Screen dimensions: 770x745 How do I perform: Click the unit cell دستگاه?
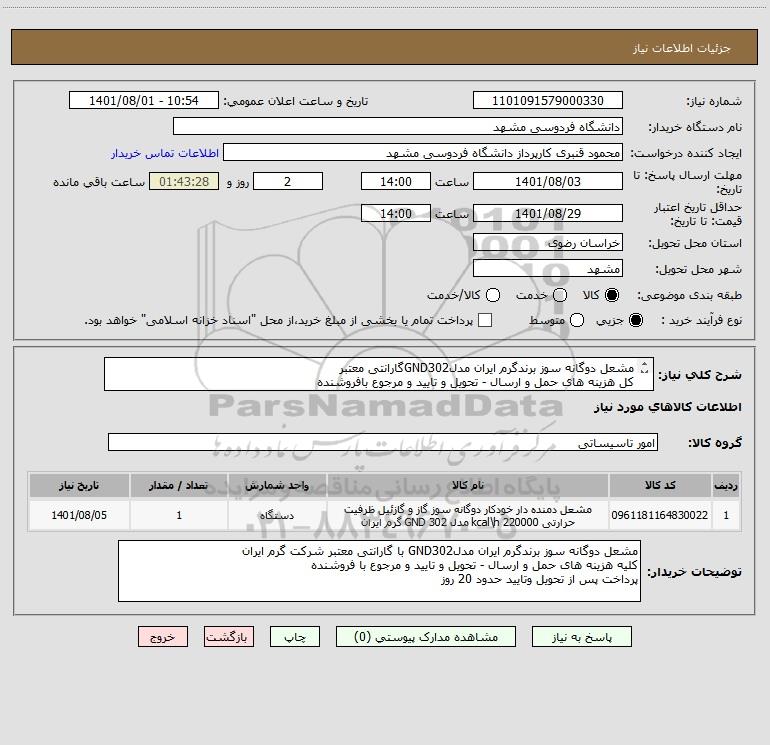[277, 515]
